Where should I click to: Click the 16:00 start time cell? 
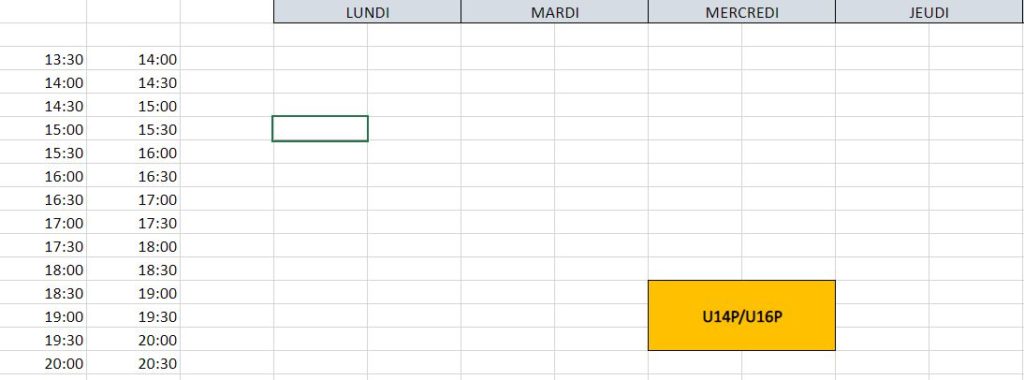click(43, 176)
